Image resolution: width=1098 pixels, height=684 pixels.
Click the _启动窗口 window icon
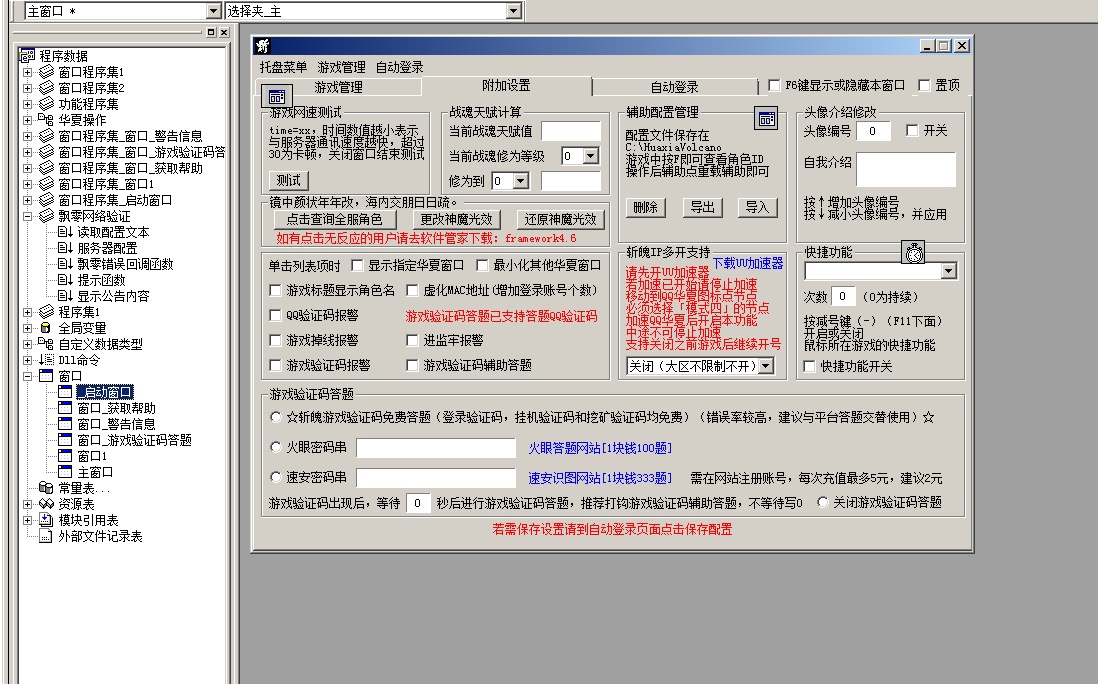[x=65, y=392]
